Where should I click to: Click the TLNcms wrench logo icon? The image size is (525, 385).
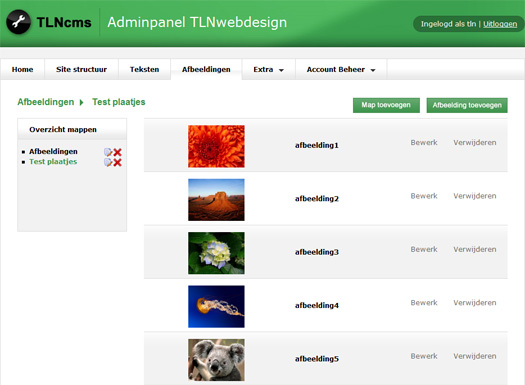(x=18, y=22)
